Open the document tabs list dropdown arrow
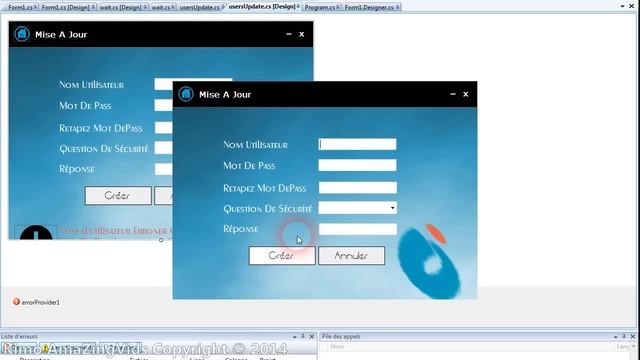This screenshot has width=640, height=360. (622, 6)
